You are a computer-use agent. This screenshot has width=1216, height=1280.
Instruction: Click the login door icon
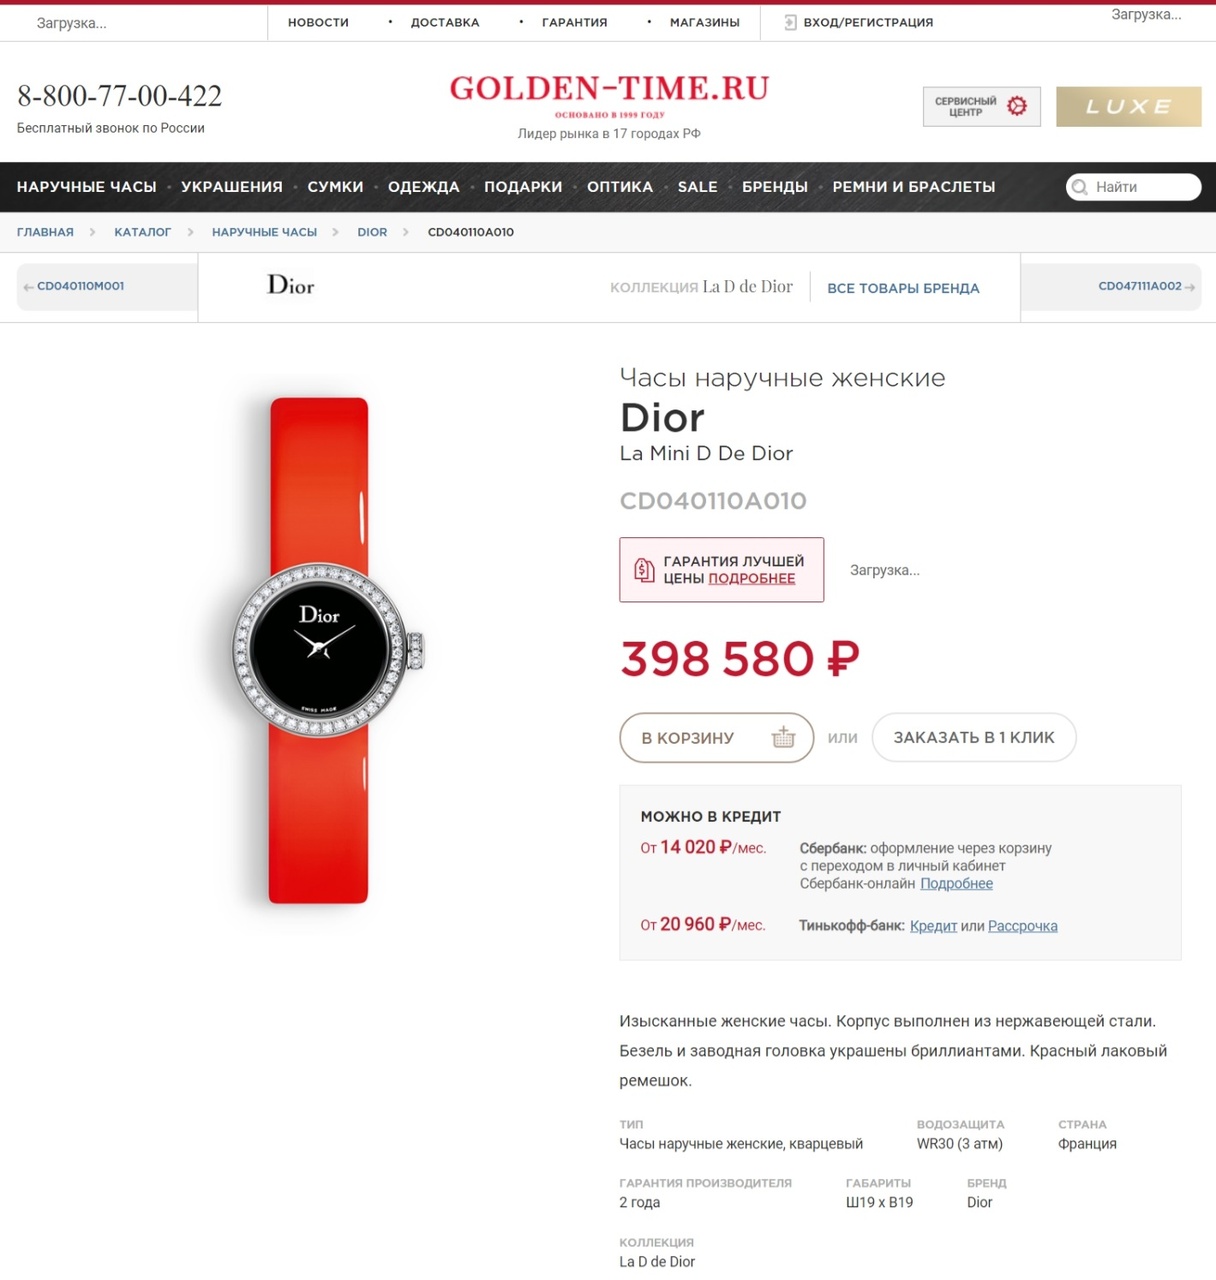pyautogui.click(x=790, y=22)
